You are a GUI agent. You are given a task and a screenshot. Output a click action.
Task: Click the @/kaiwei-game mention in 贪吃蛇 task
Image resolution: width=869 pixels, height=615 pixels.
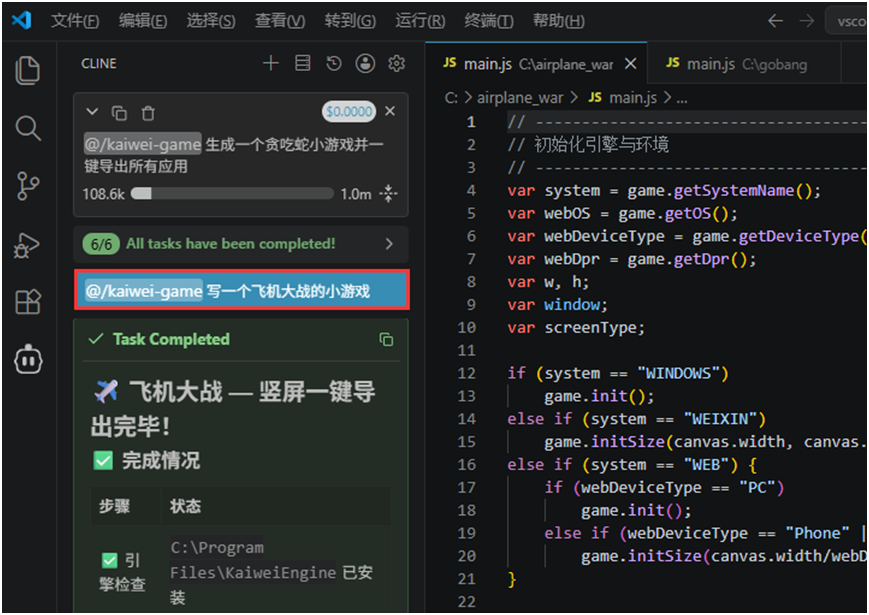pos(142,144)
